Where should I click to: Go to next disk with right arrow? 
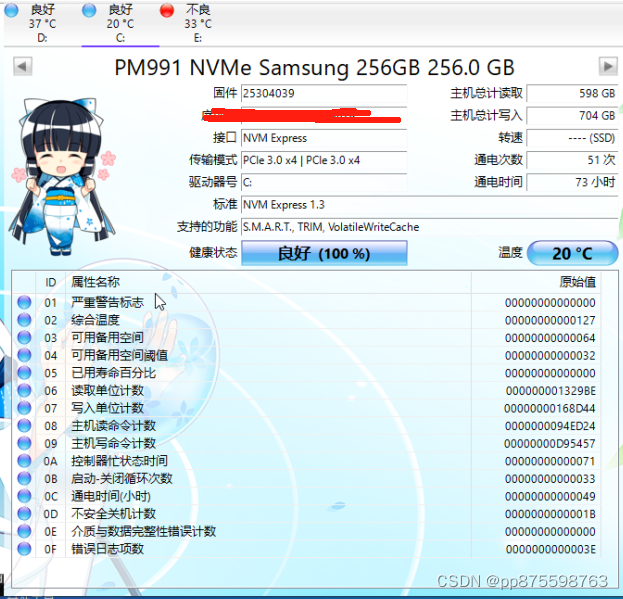(608, 66)
